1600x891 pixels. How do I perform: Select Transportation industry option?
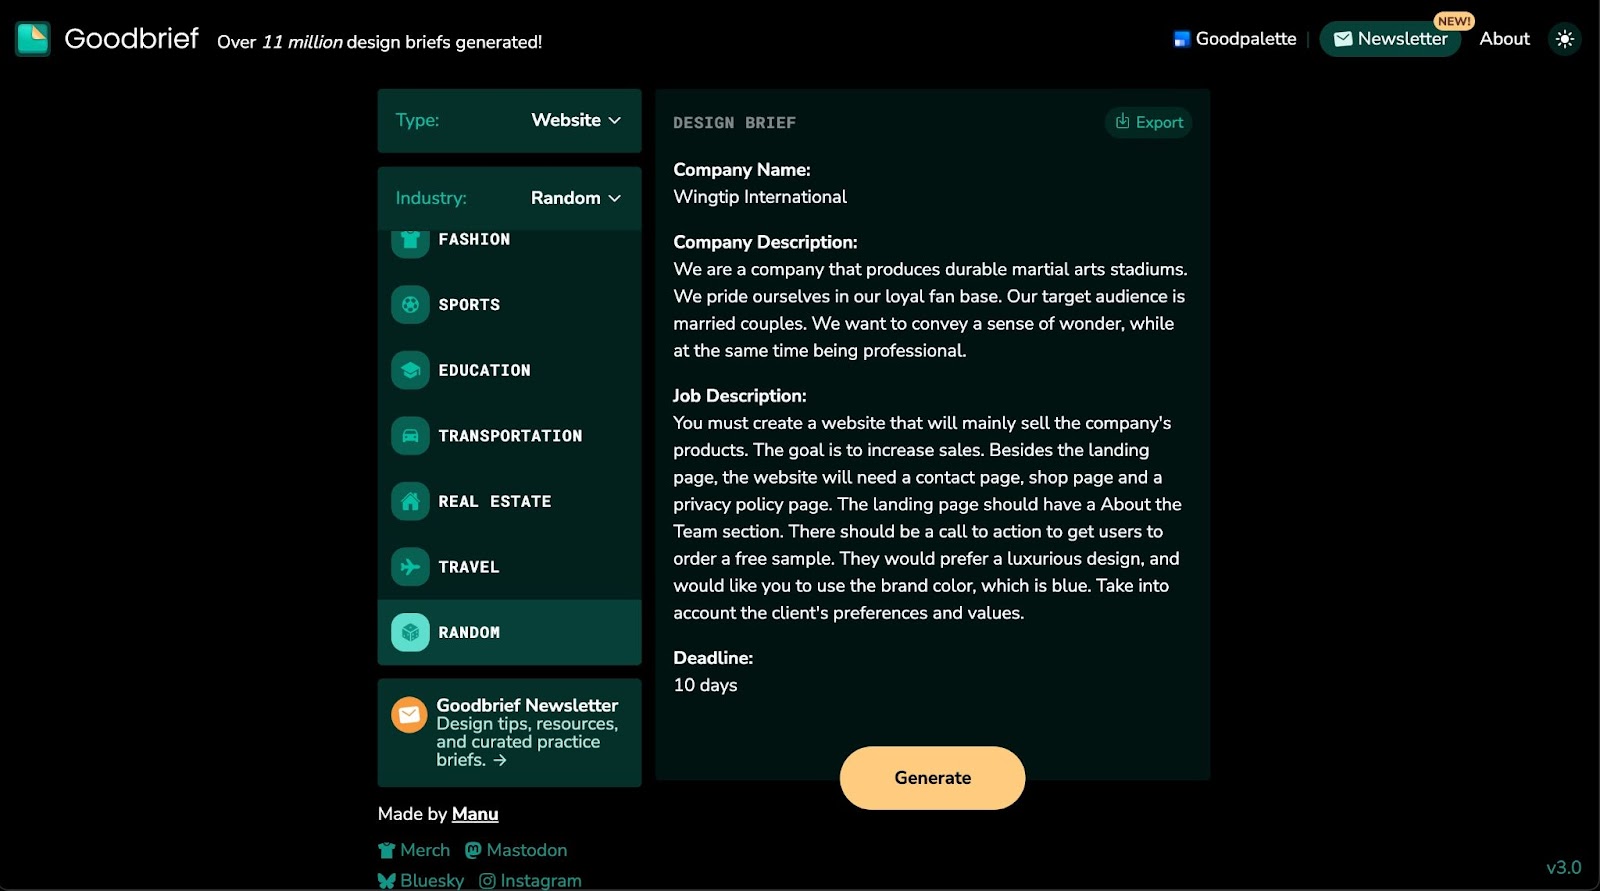(509, 436)
